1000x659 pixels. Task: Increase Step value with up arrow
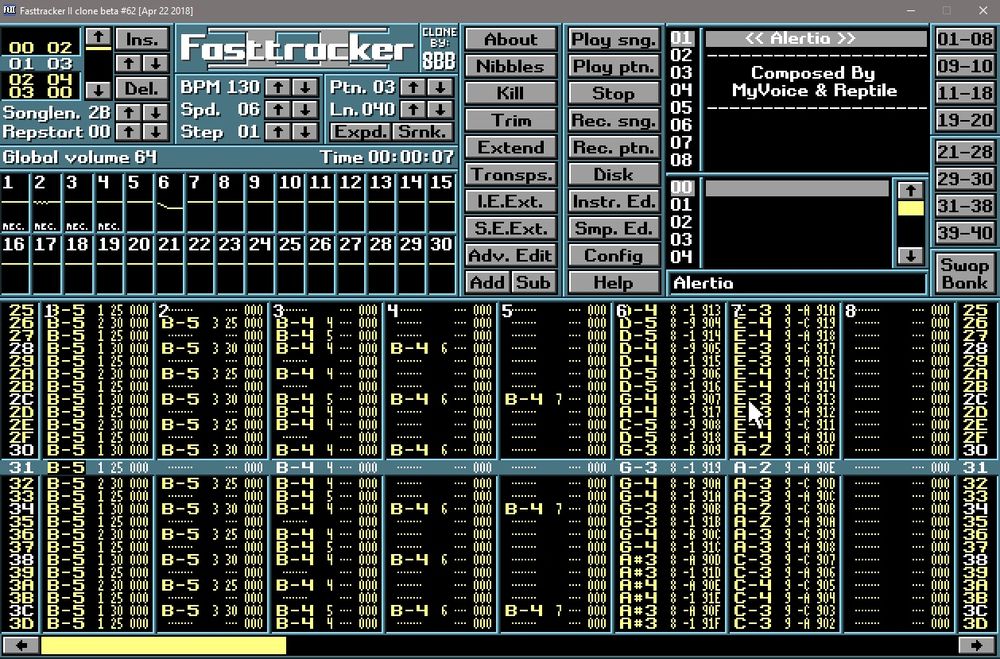click(278, 132)
